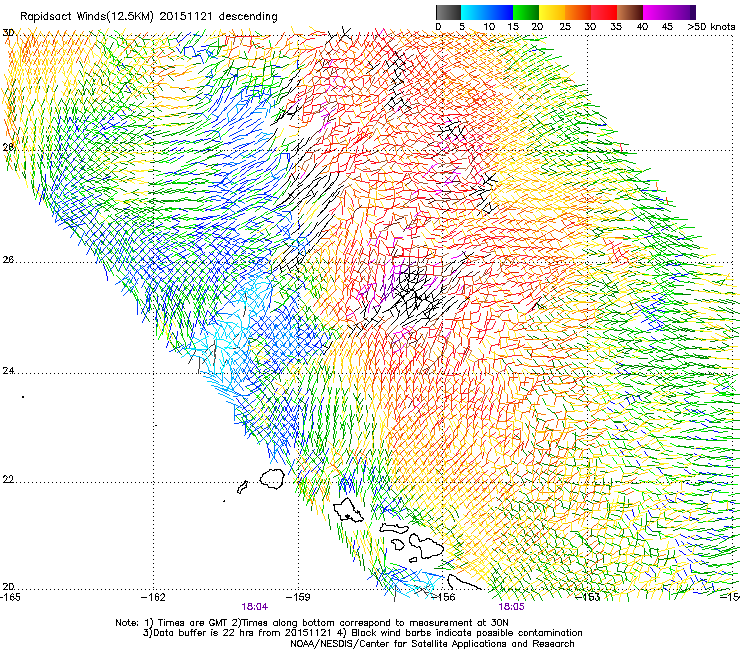Click the '22' latitude label
The image size is (740, 650).
(x=8, y=480)
